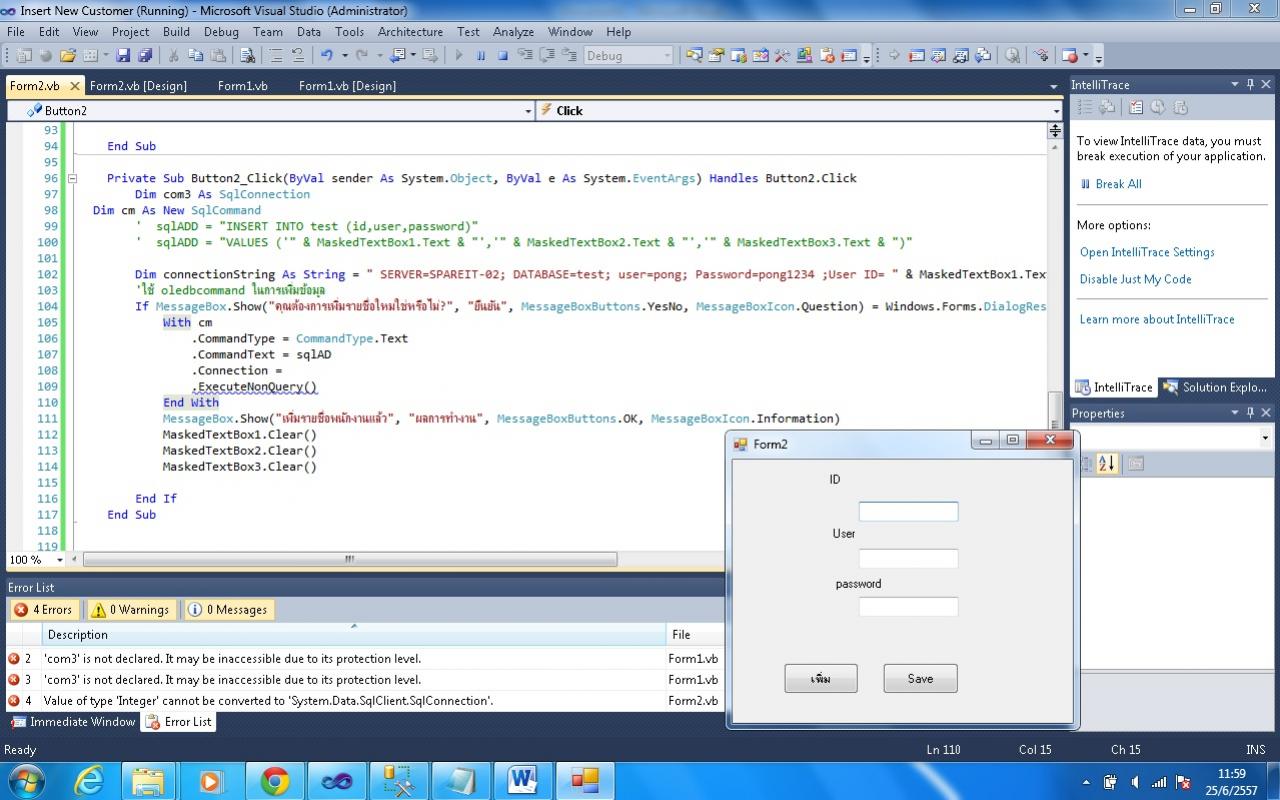Click the Save All toolbar icon
The image size is (1280, 800).
coord(145,56)
